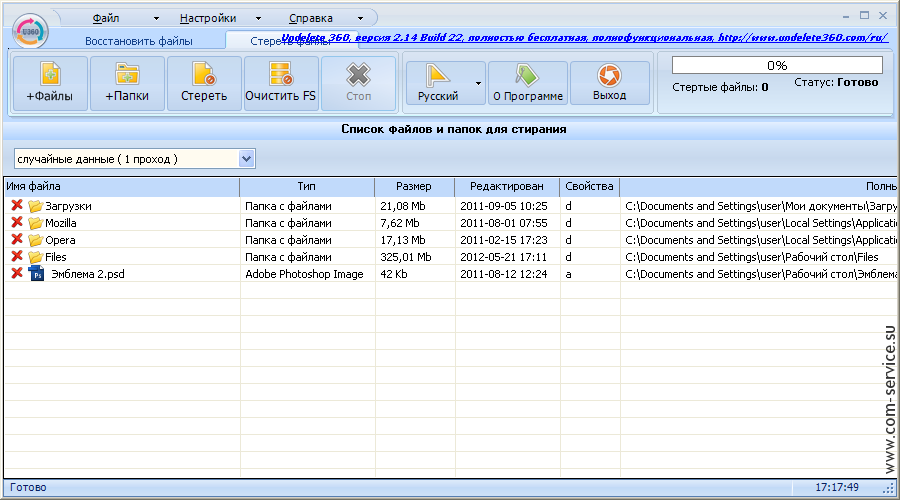
Task: Open the Файл menu
Action: [106, 18]
